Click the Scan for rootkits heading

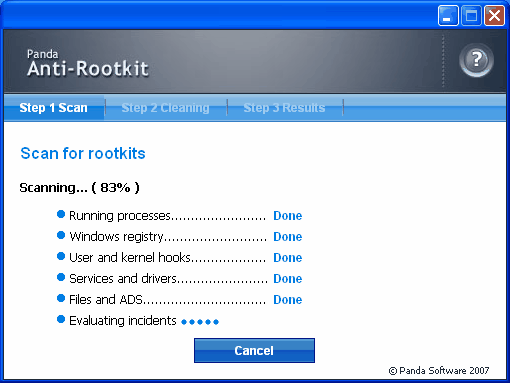click(x=83, y=153)
